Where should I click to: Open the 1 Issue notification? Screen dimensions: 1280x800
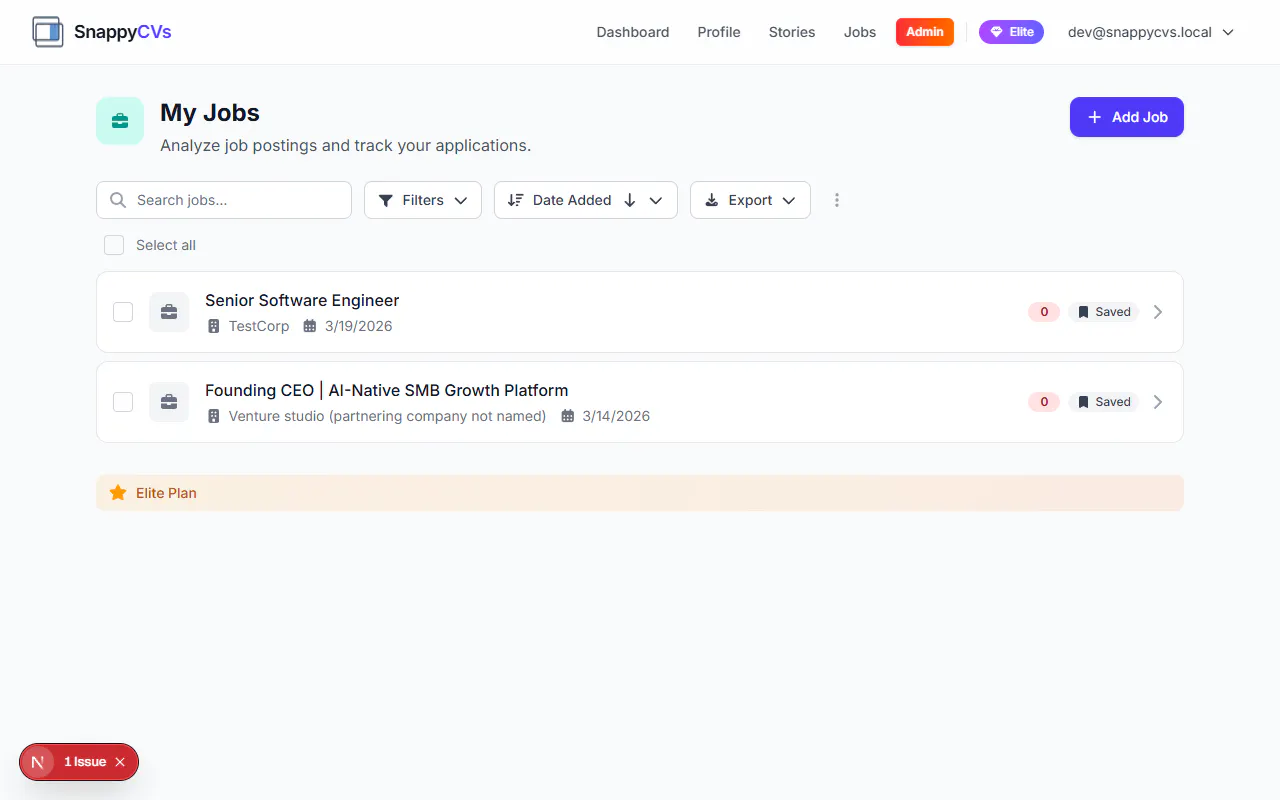pyautogui.click(x=85, y=762)
